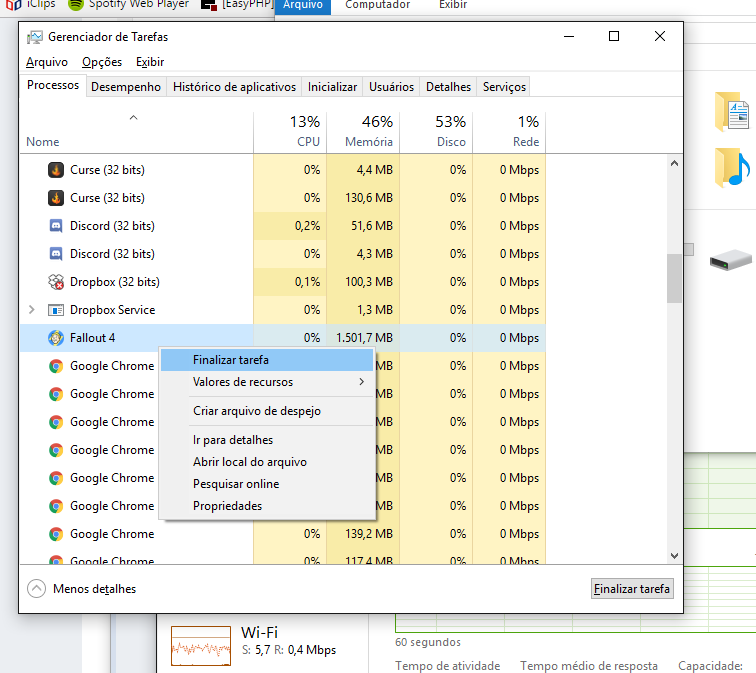Click the documents folder icon behind Task Manager
Image resolution: width=756 pixels, height=673 pixels.
coord(732,112)
